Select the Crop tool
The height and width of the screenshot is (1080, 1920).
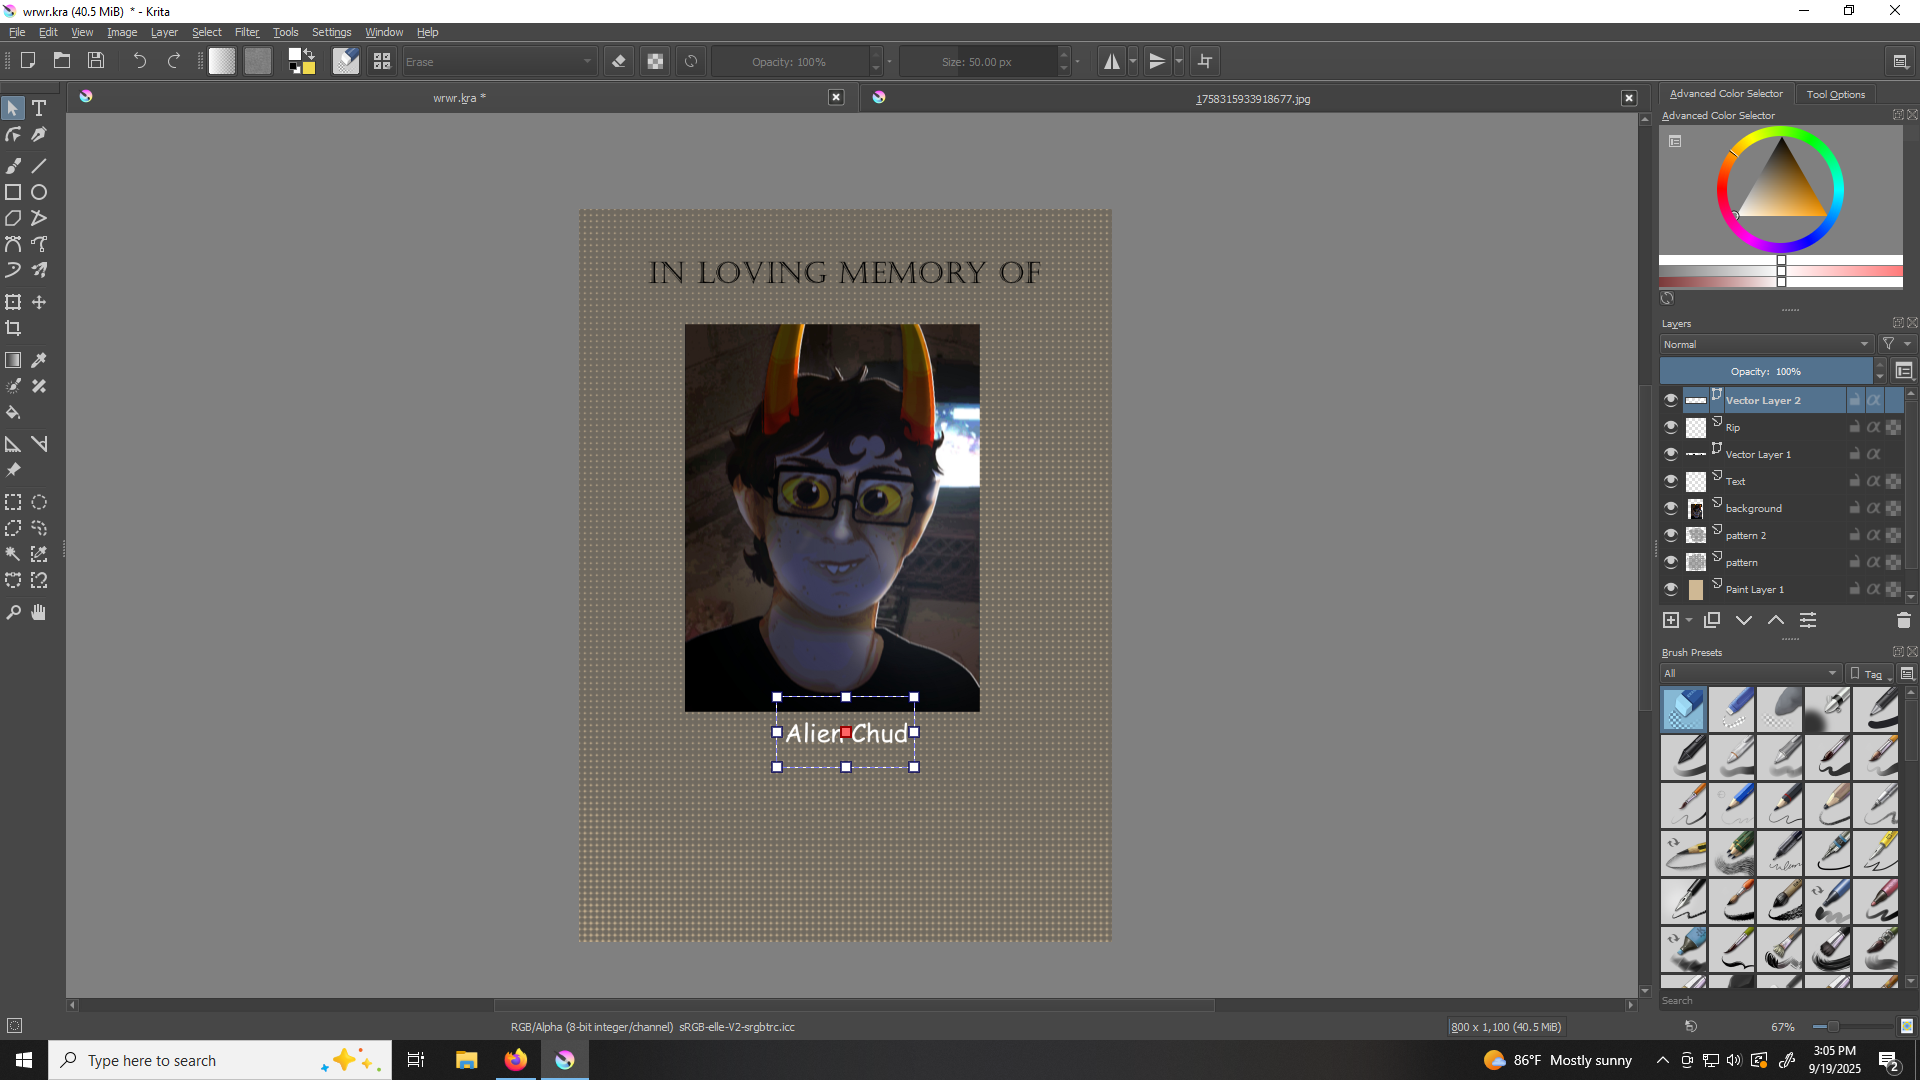pos(13,328)
